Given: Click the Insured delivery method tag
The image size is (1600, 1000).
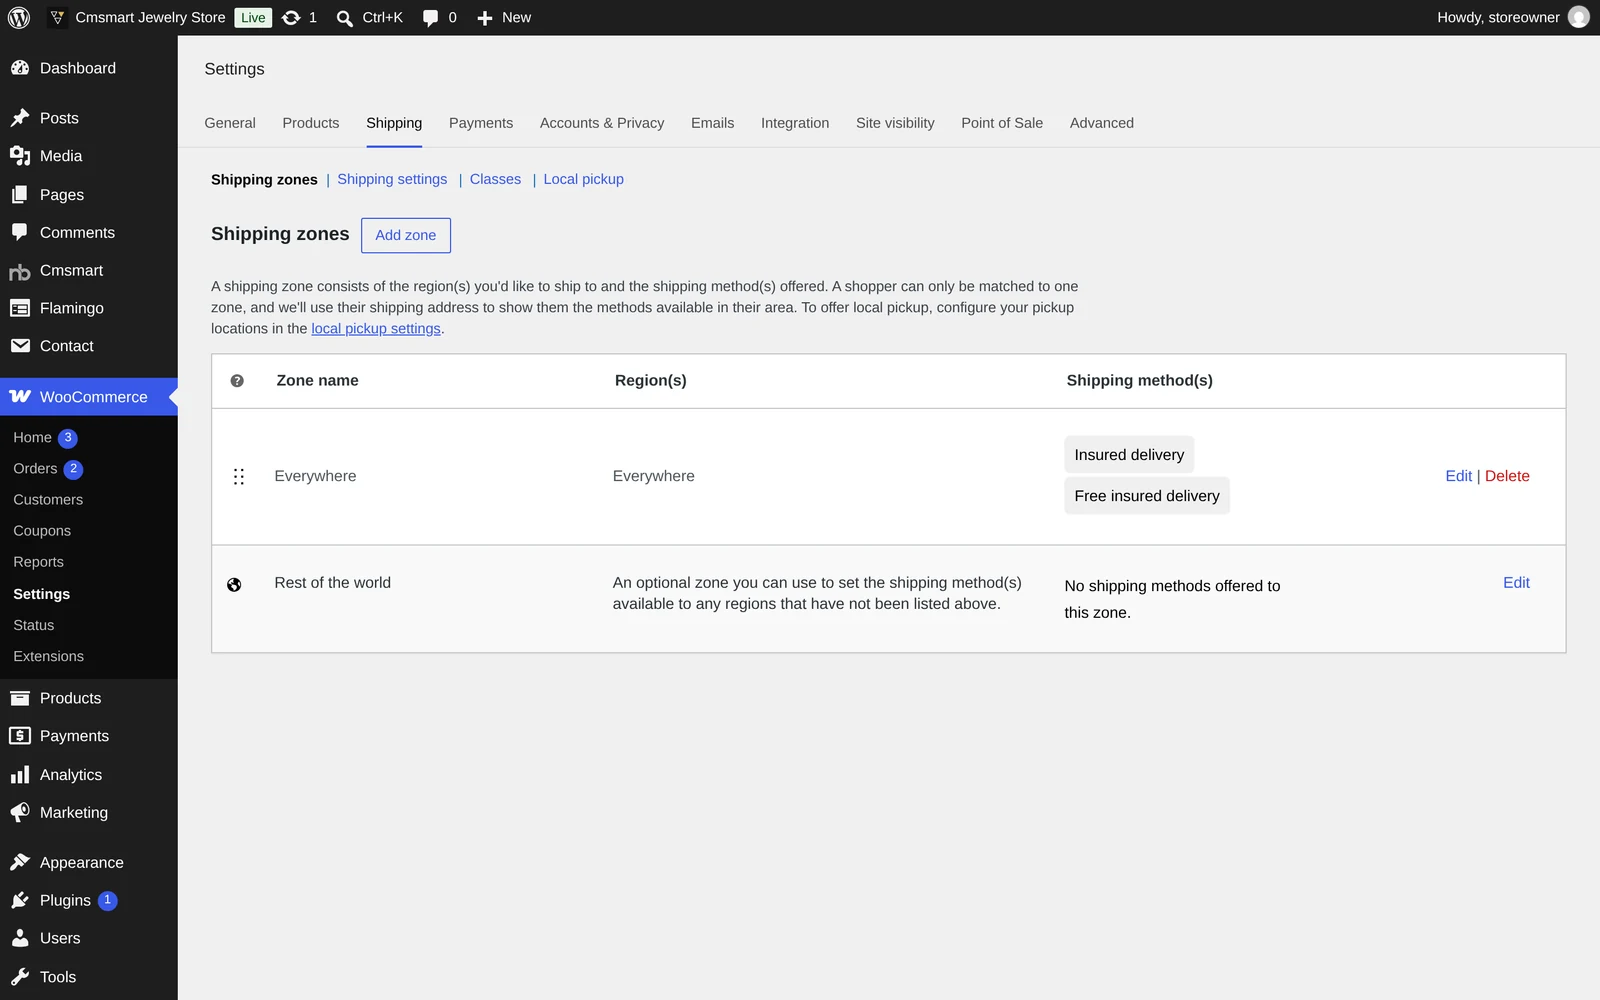Looking at the screenshot, I should click(1129, 455).
